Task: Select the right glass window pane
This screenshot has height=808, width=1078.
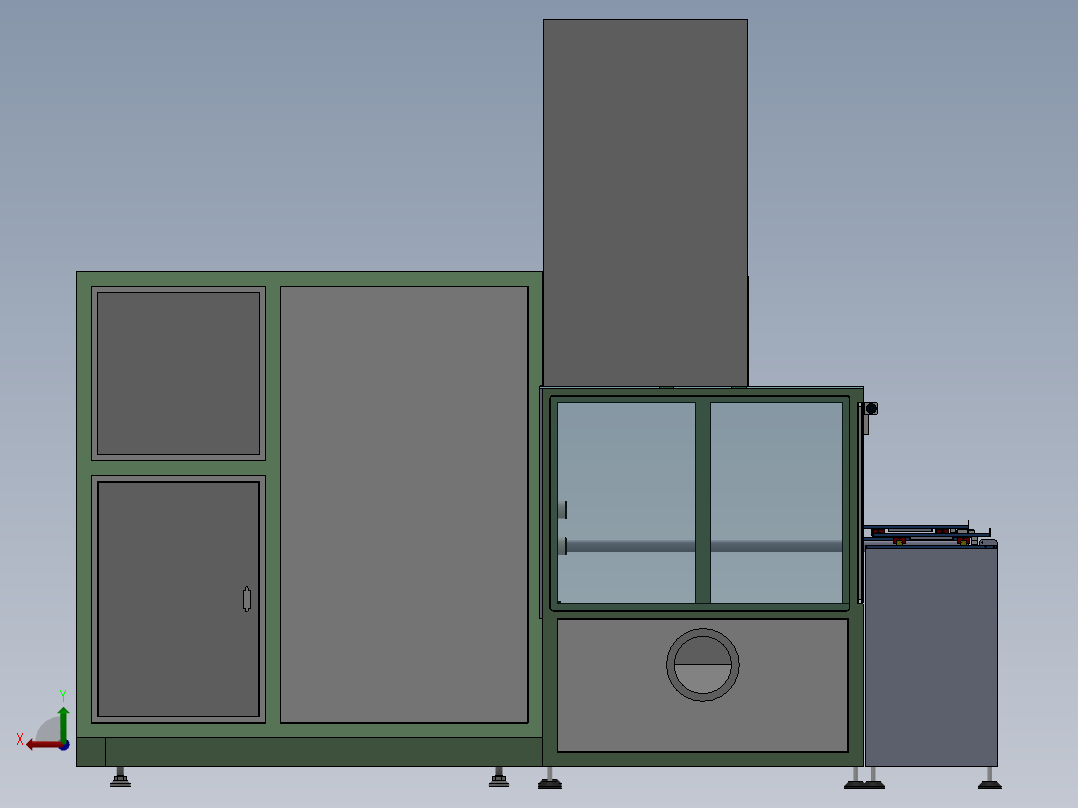Action: tap(776, 503)
